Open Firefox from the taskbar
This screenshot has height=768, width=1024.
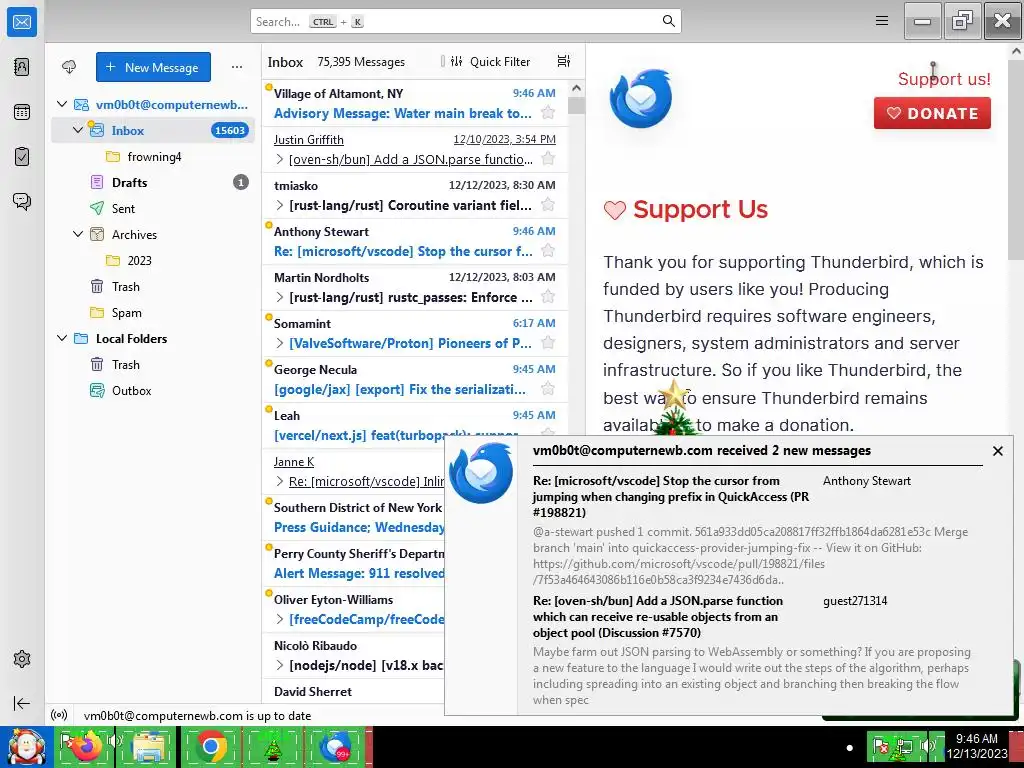(87, 747)
